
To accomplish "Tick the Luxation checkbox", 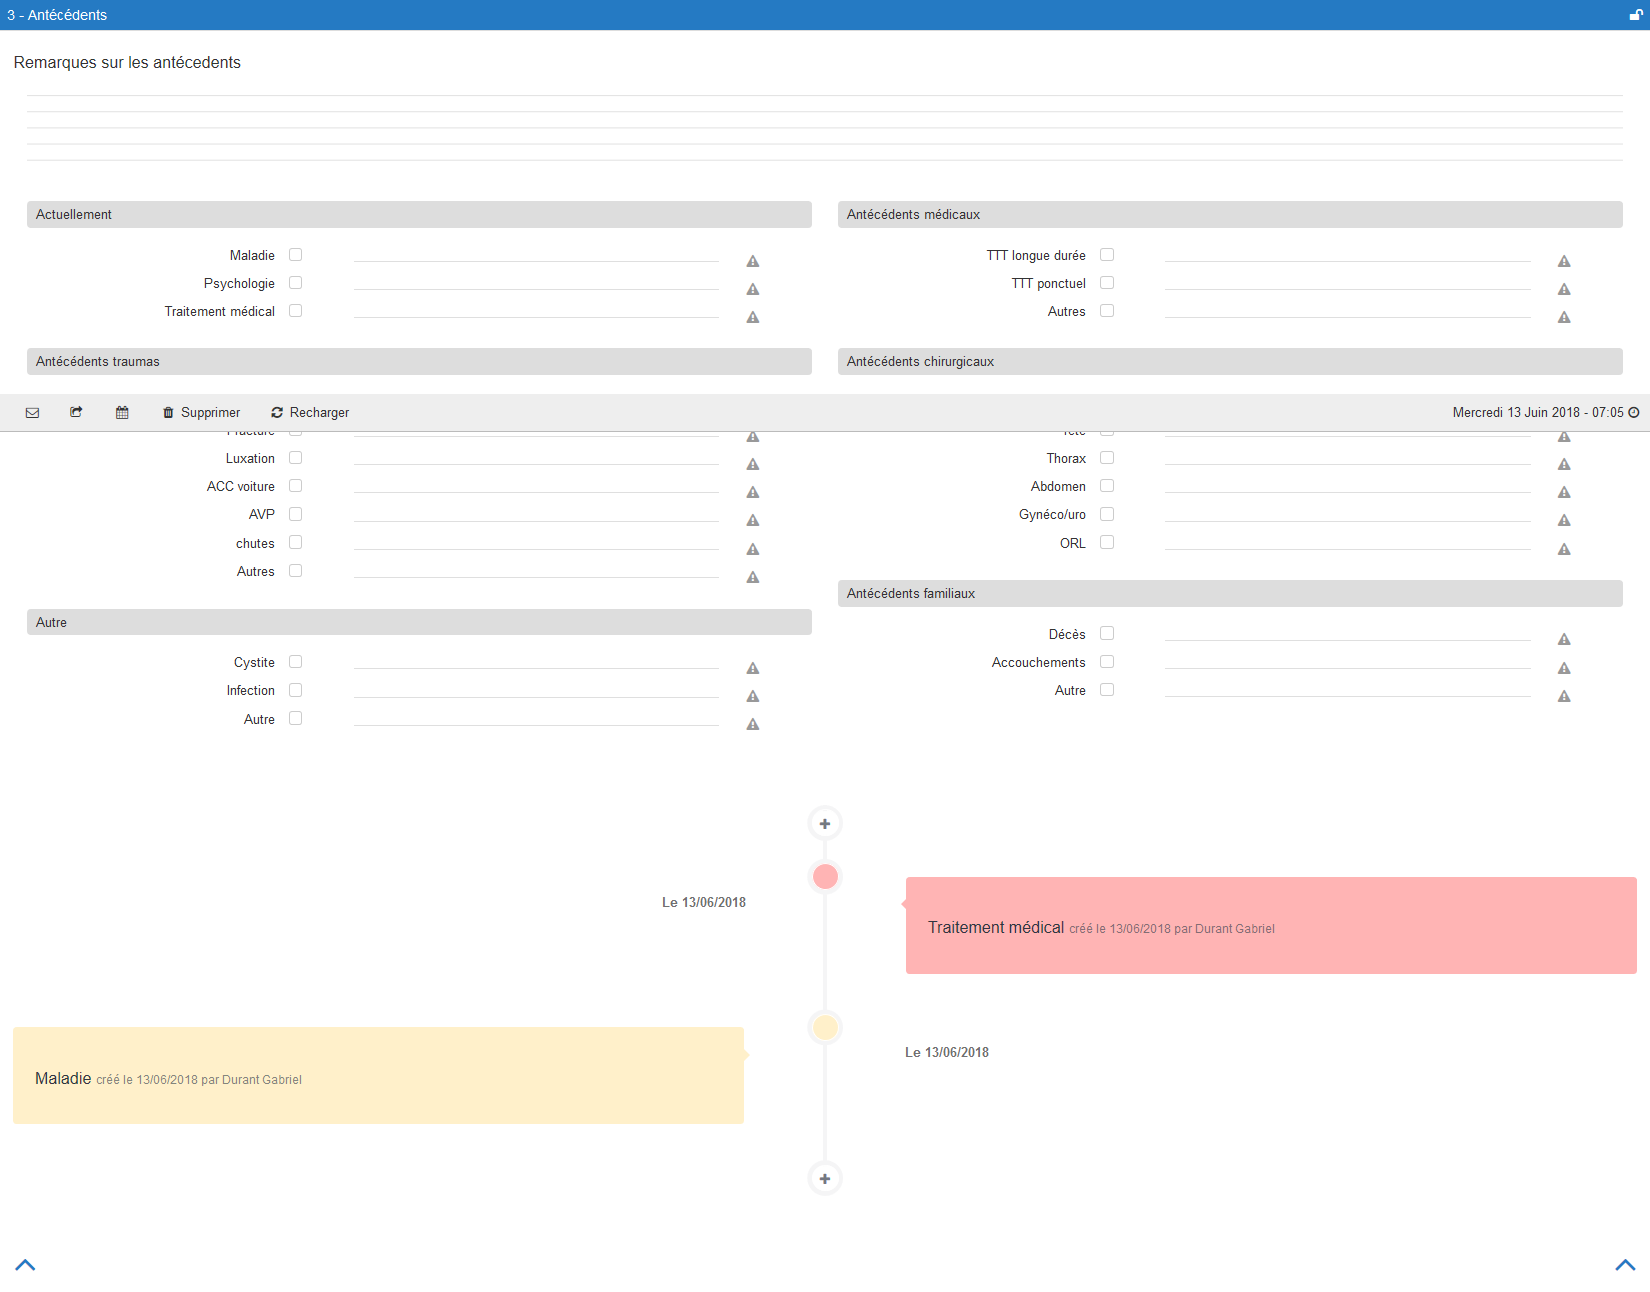I will click(295, 458).
